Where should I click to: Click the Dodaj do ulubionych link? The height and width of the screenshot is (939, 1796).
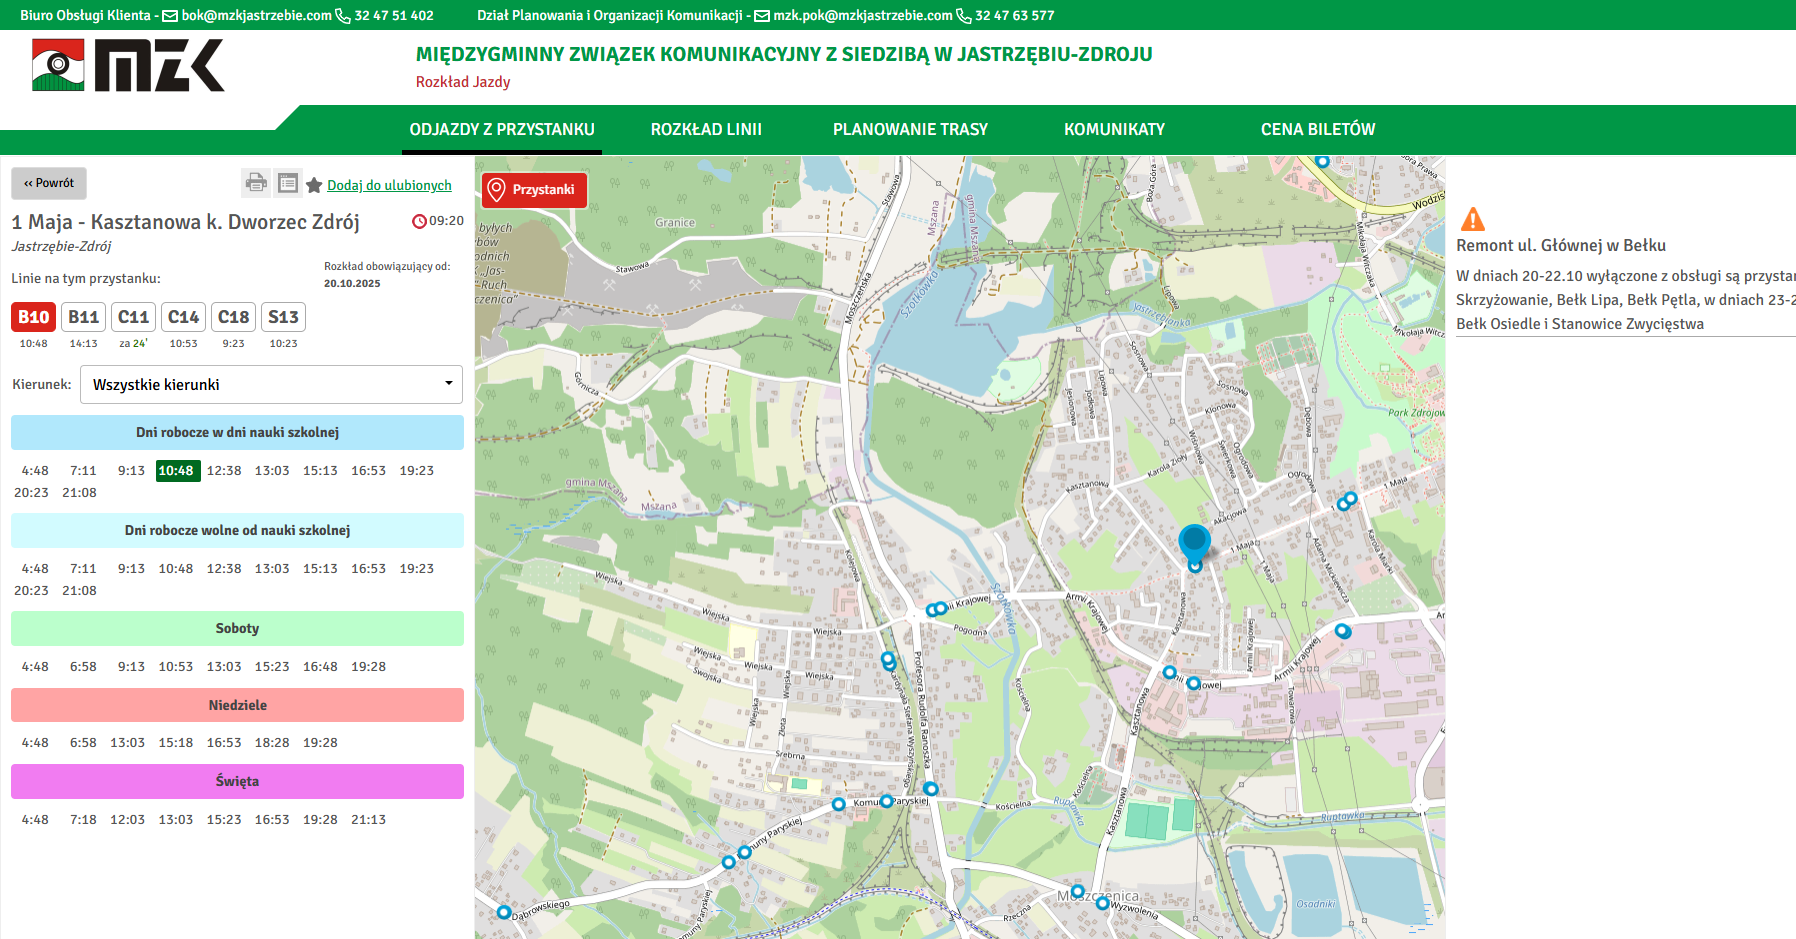tap(389, 185)
